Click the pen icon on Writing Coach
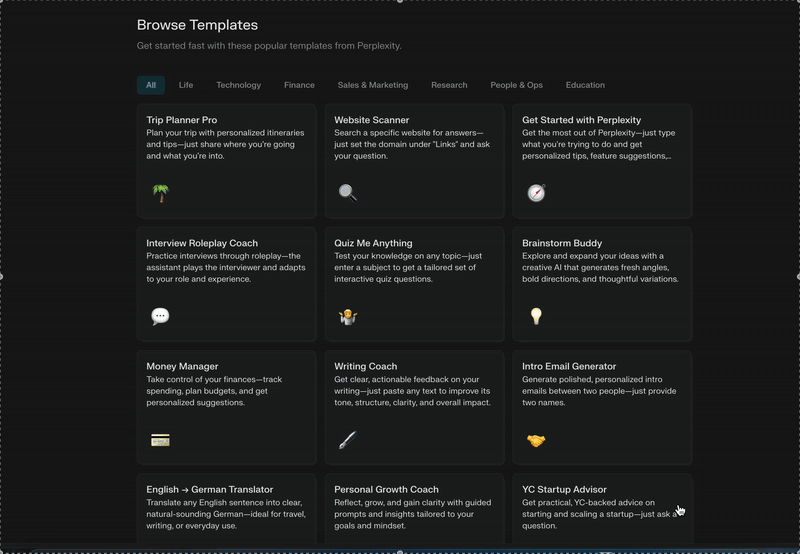This screenshot has width=800, height=554. click(348, 440)
